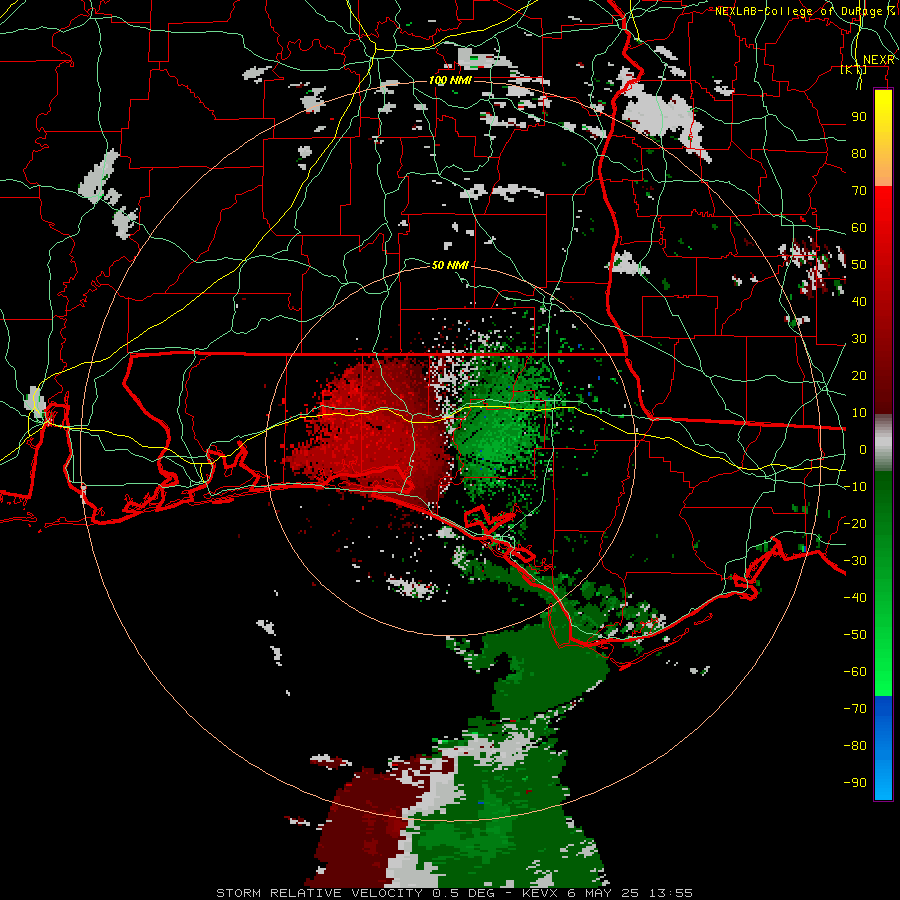This screenshot has height=900, width=900.
Task: Select the 20 value on velocity scale
Action: coord(859,375)
